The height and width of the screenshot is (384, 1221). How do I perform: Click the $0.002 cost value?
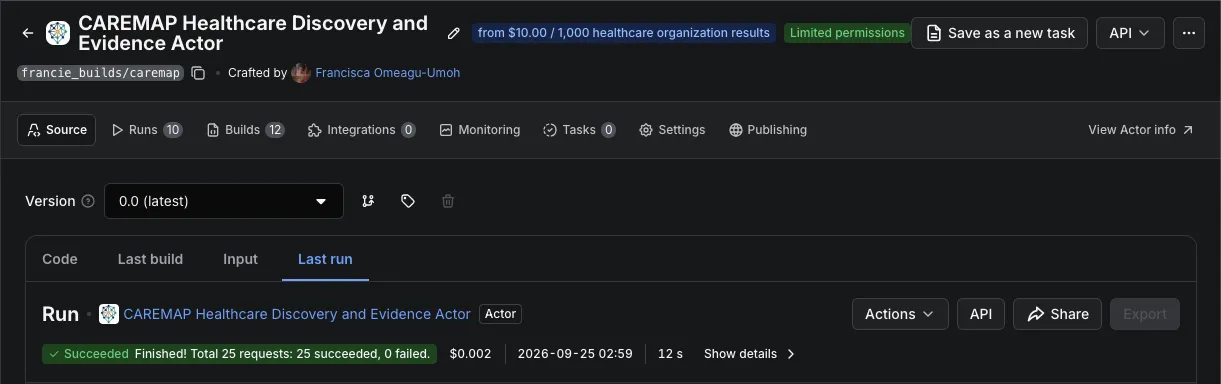[471, 354]
